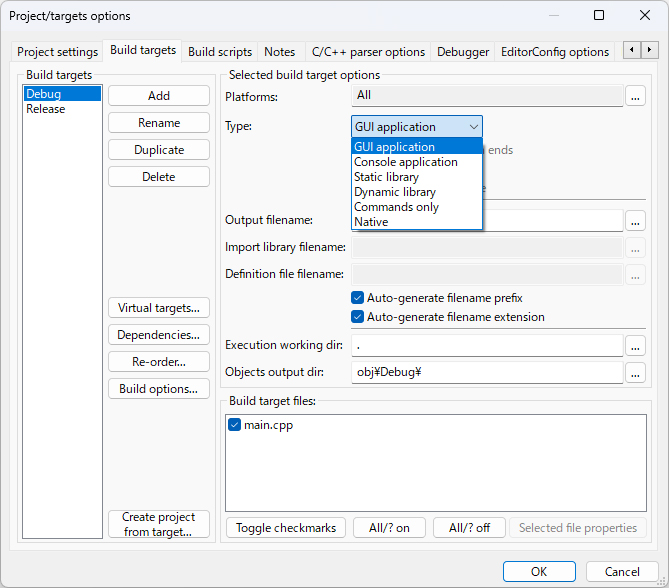Click the Objects output dir field
669x588 pixels.
(x=487, y=373)
